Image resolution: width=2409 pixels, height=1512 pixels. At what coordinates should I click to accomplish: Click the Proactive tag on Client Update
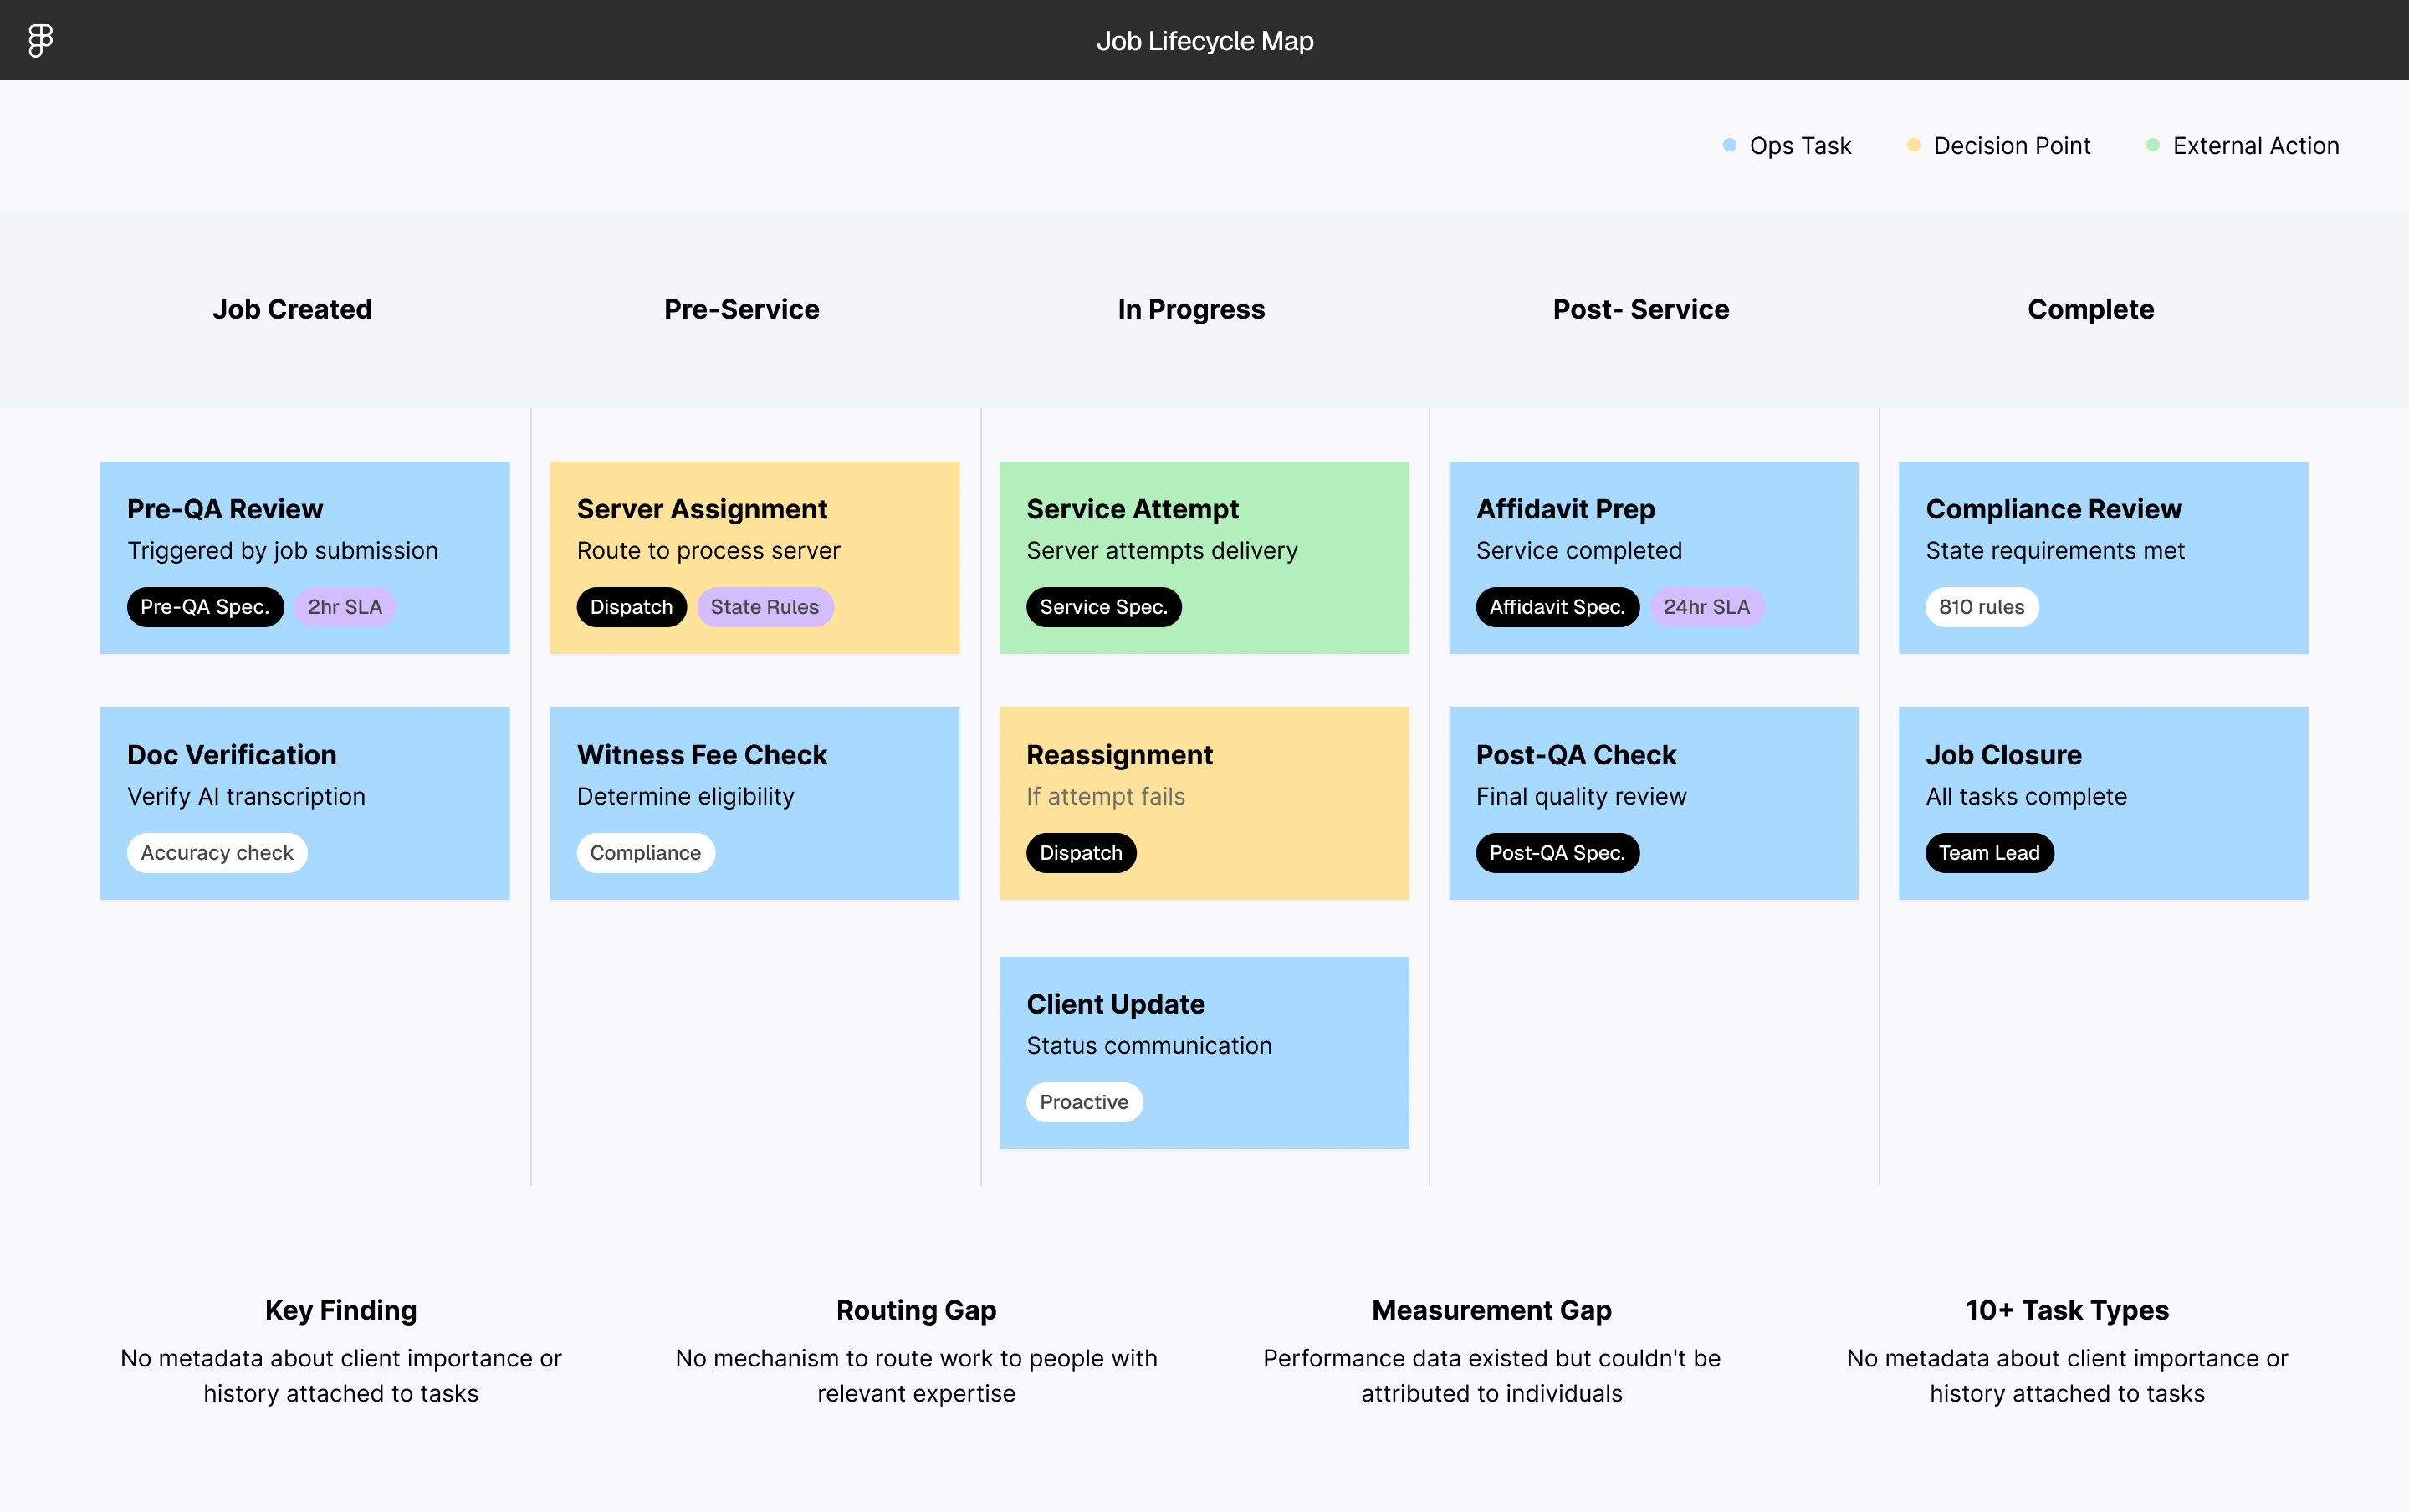[1084, 1101]
